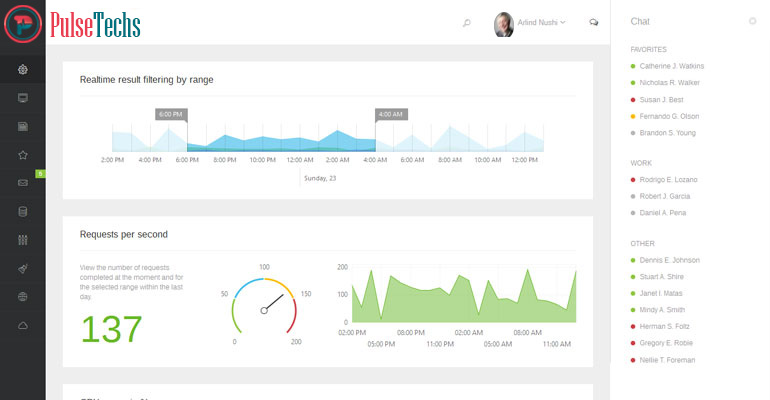Image resolution: width=770 pixels, height=400 pixels.
Task: Click the 4:00 AM range handle
Action: 390,115
